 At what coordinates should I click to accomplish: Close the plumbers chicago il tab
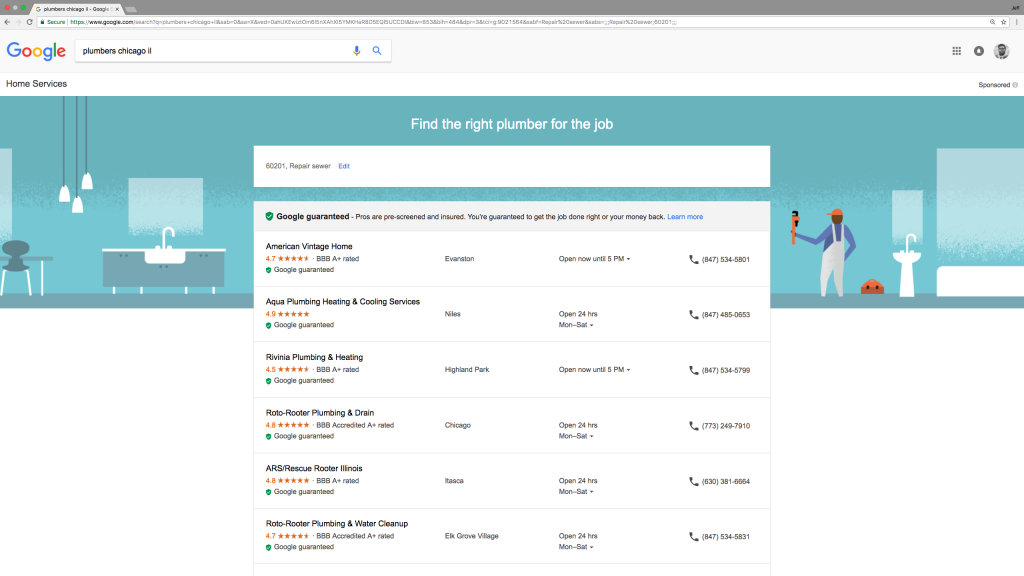117,9
